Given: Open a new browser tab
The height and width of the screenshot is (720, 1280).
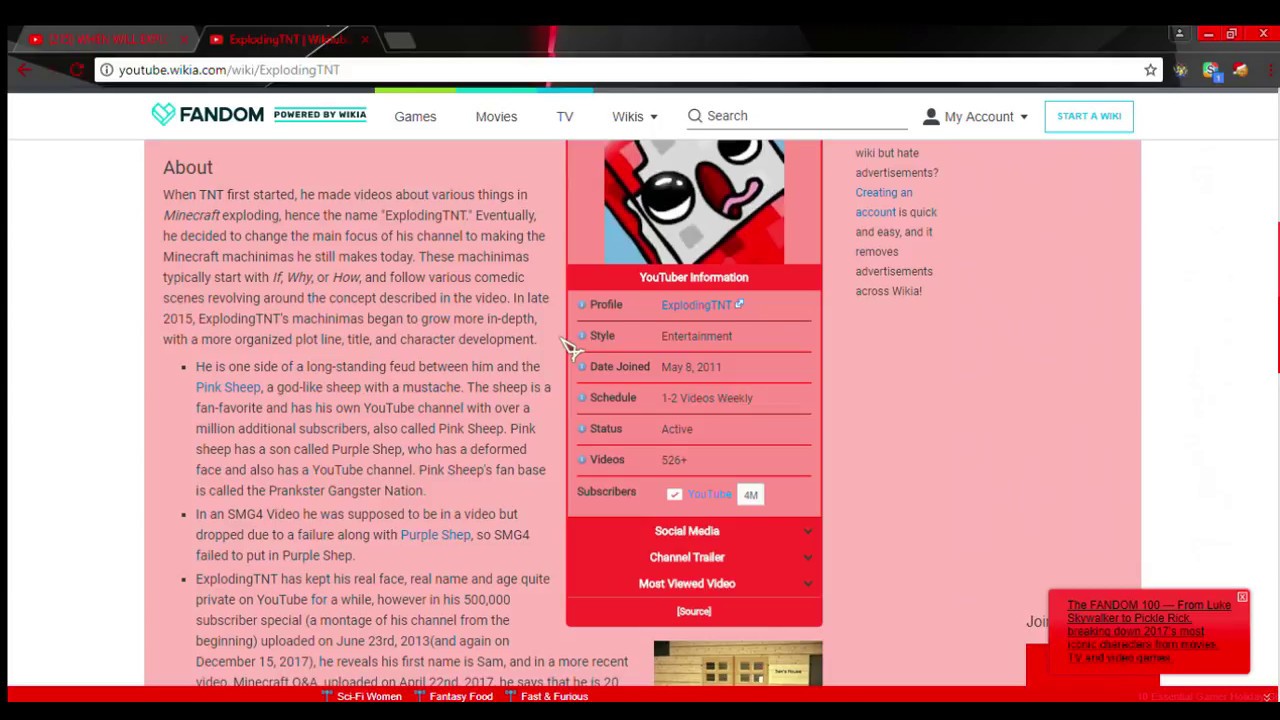Looking at the screenshot, I should pyautogui.click(x=399, y=40).
